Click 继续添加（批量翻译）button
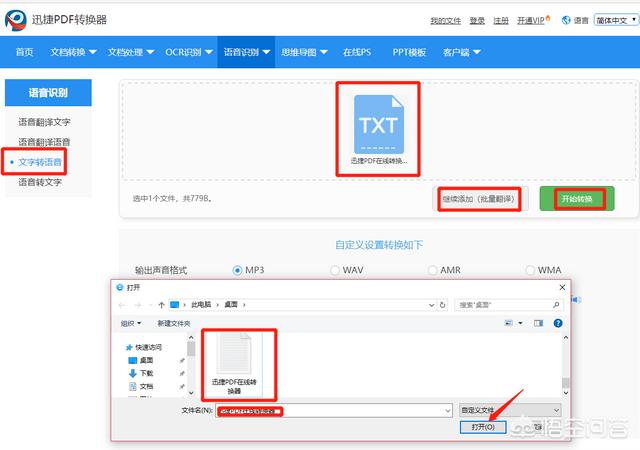The image size is (640, 450). [x=479, y=199]
